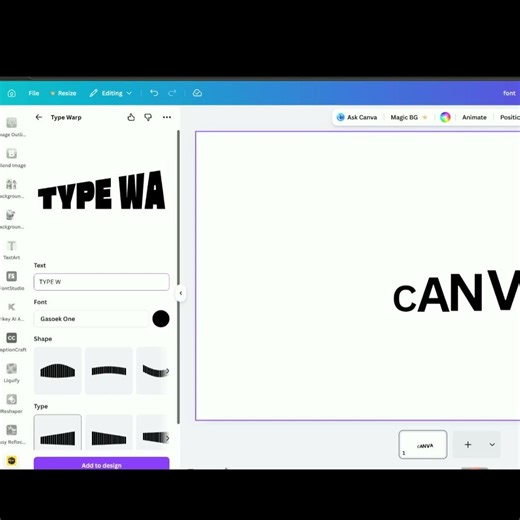Like the Type Warp app with thumbs up
Screen dimensions: 520x520
tap(131, 117)
